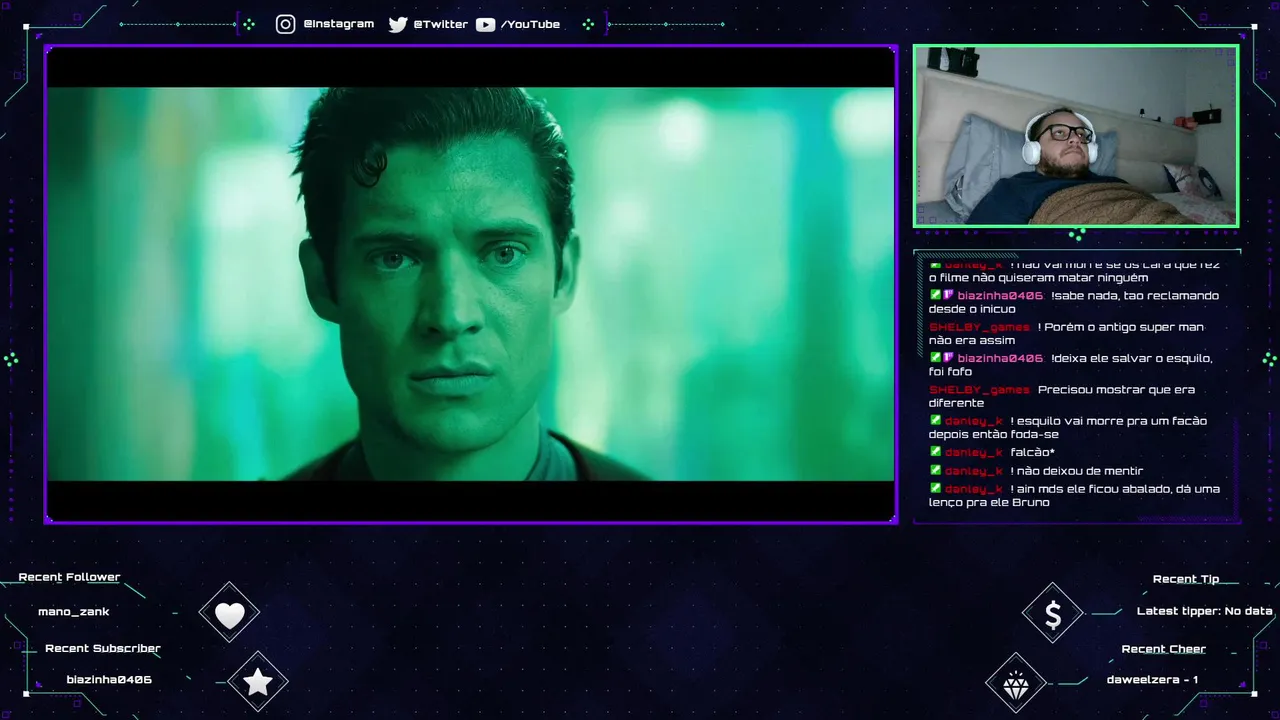
Task: Click the Instagram logo icon
Action: pos(286,24)
